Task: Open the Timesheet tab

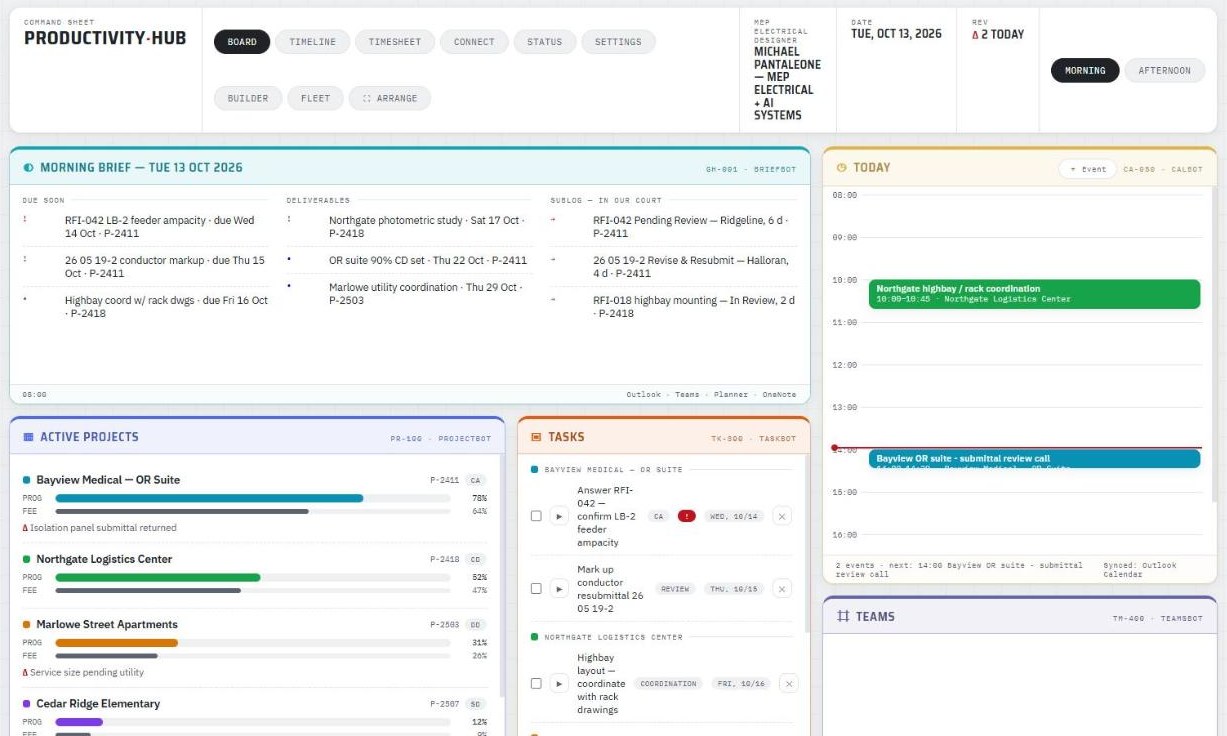Action: coord(395,42)
